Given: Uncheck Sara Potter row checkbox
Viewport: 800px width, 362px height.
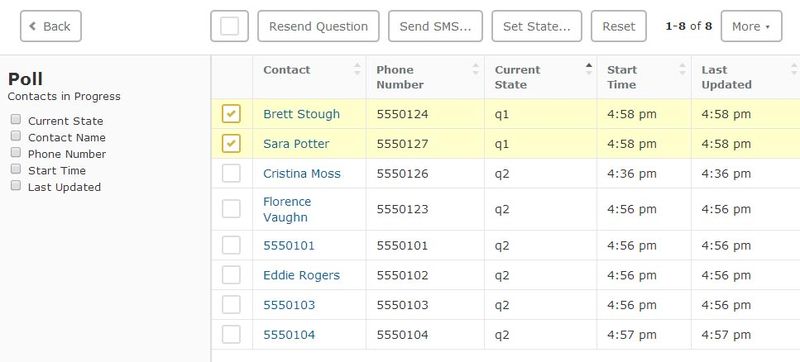Looking at the screenshot, I should click(x=231, y=144).
